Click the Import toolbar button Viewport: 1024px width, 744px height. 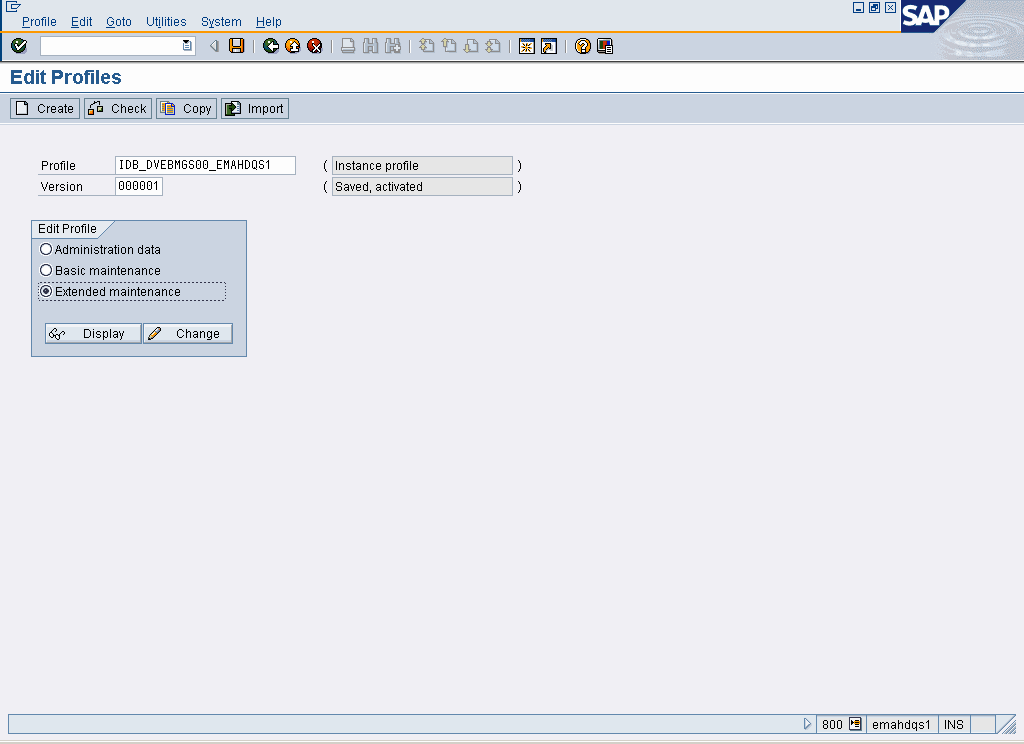point(255,108)
